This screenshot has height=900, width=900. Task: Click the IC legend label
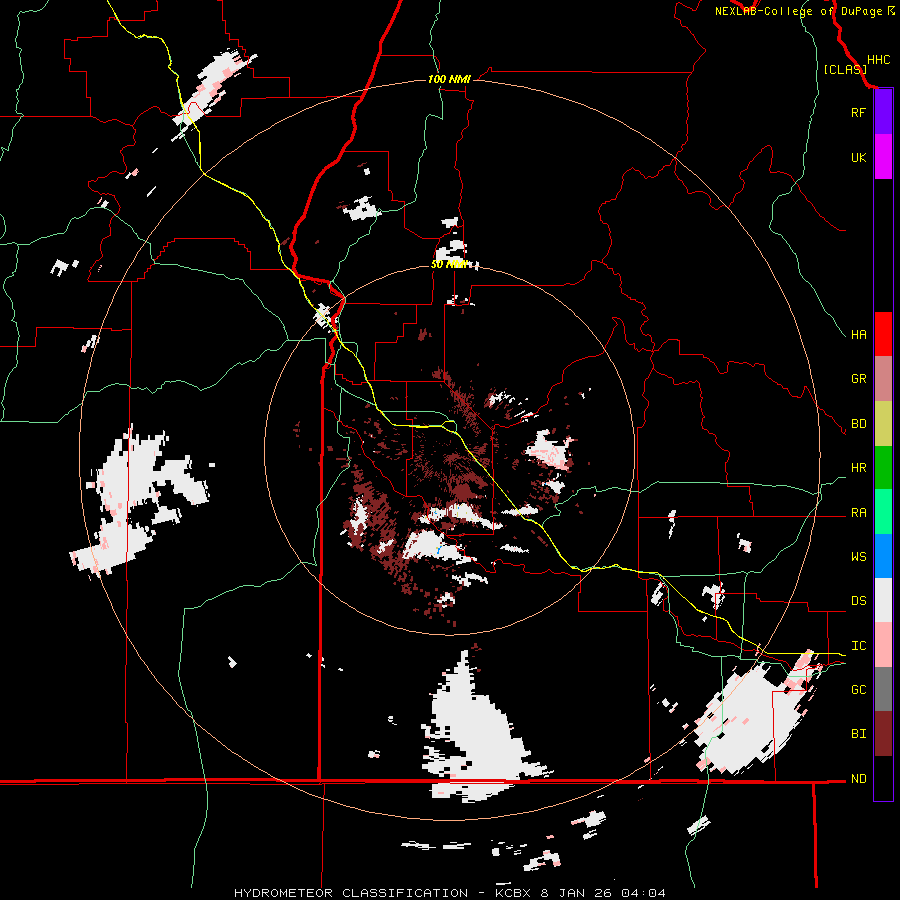[x=858, y=646]
